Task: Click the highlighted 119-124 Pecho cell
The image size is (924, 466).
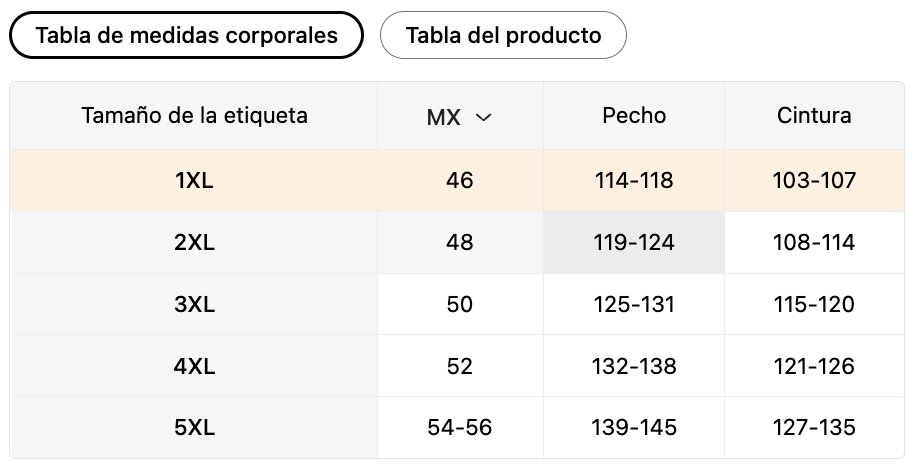Action: tap(634, 242)
